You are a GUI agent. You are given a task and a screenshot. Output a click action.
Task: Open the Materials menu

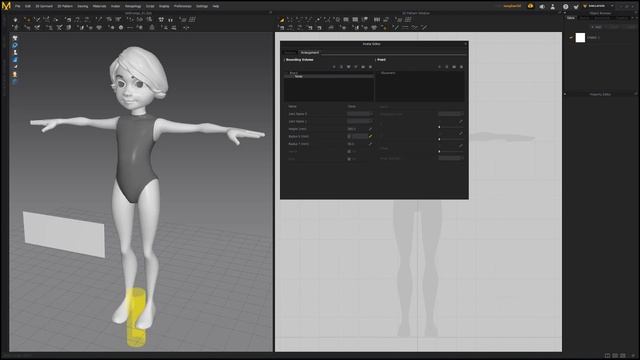tap(99, 6)
